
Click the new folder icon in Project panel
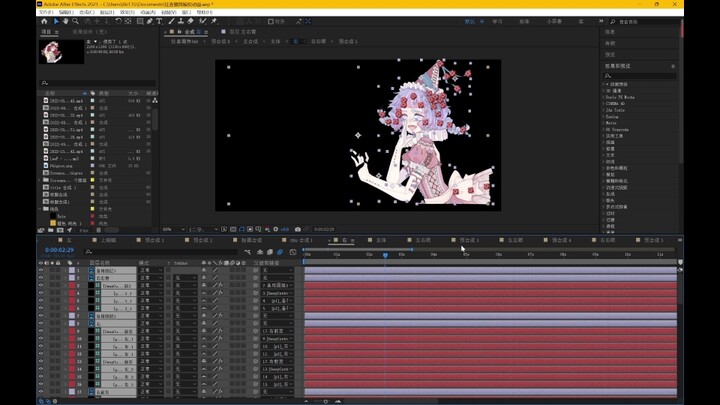(x=51, y=230)
